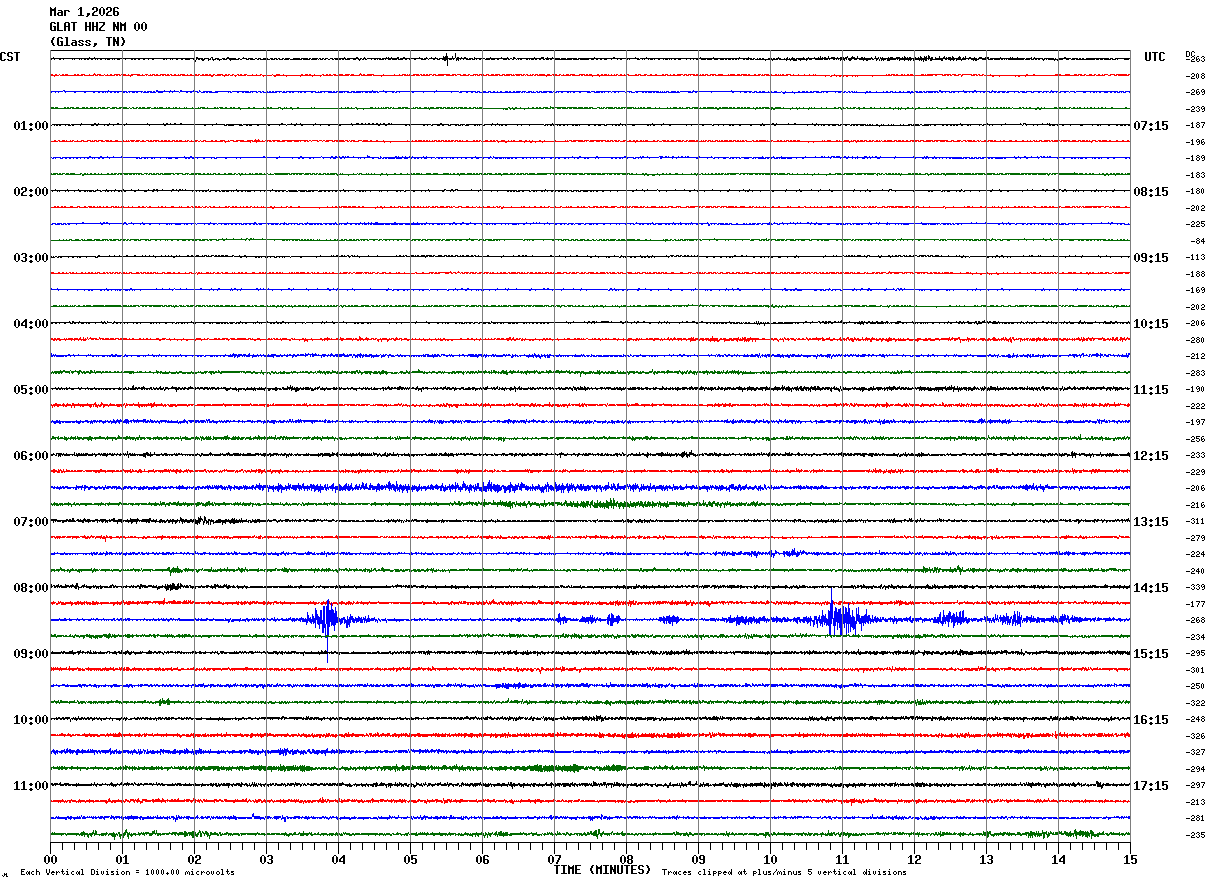Screen dimensions: 1210x886
Task: Click the DC offset value -177
Action: 1195,604
